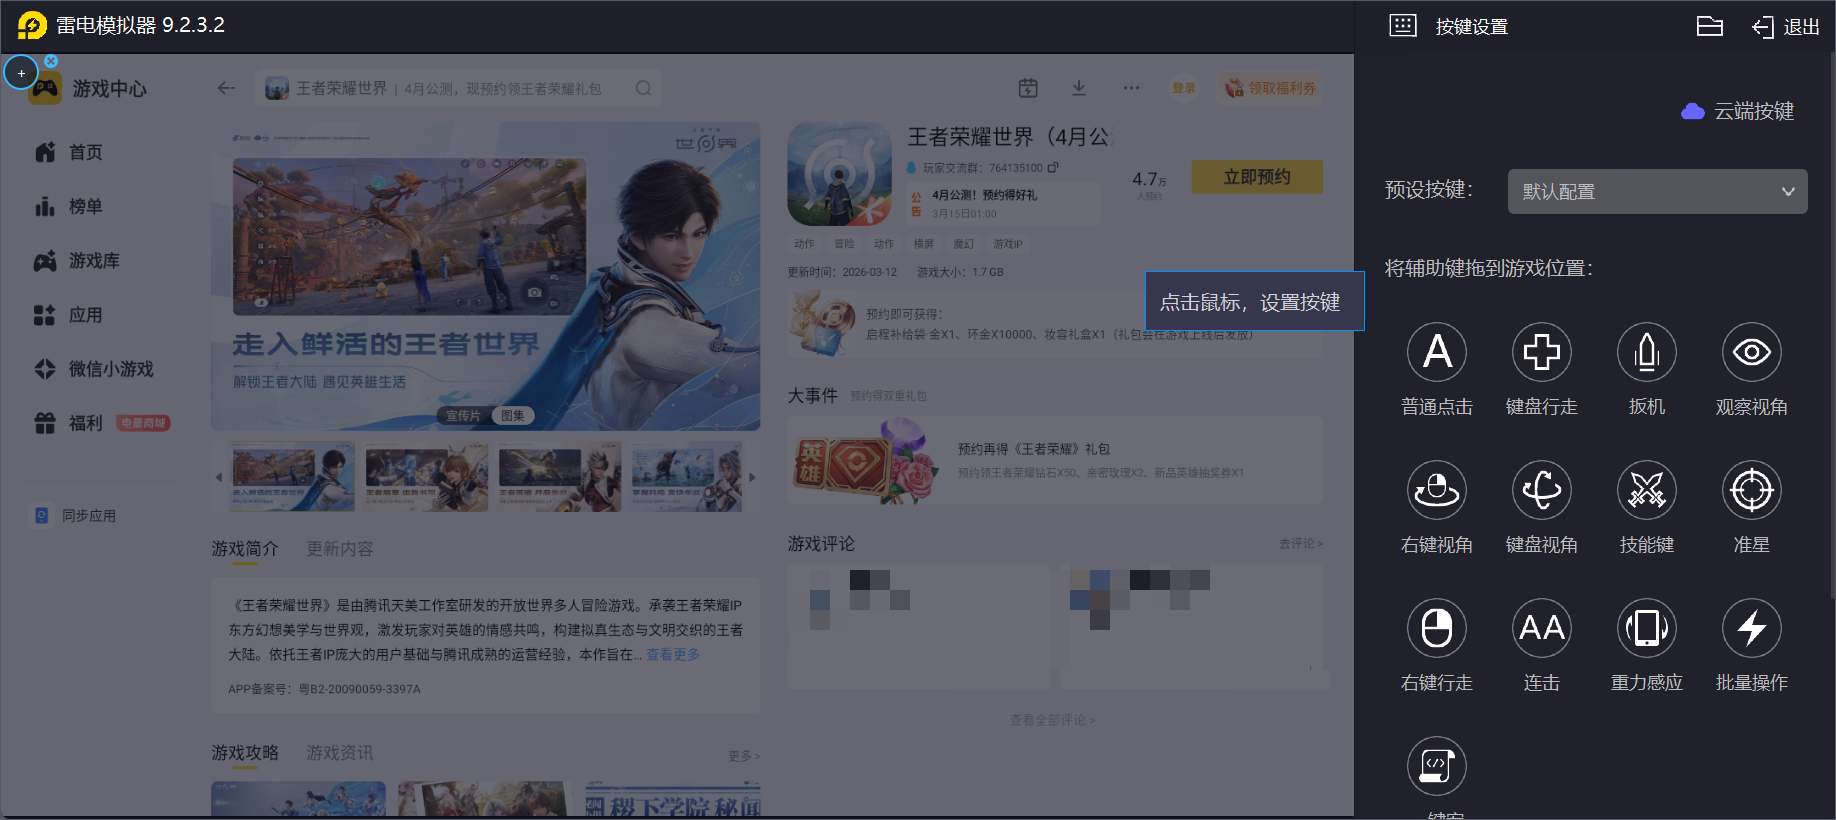
Task: Open the three-dot more menu
Action: click(1131, 88)
